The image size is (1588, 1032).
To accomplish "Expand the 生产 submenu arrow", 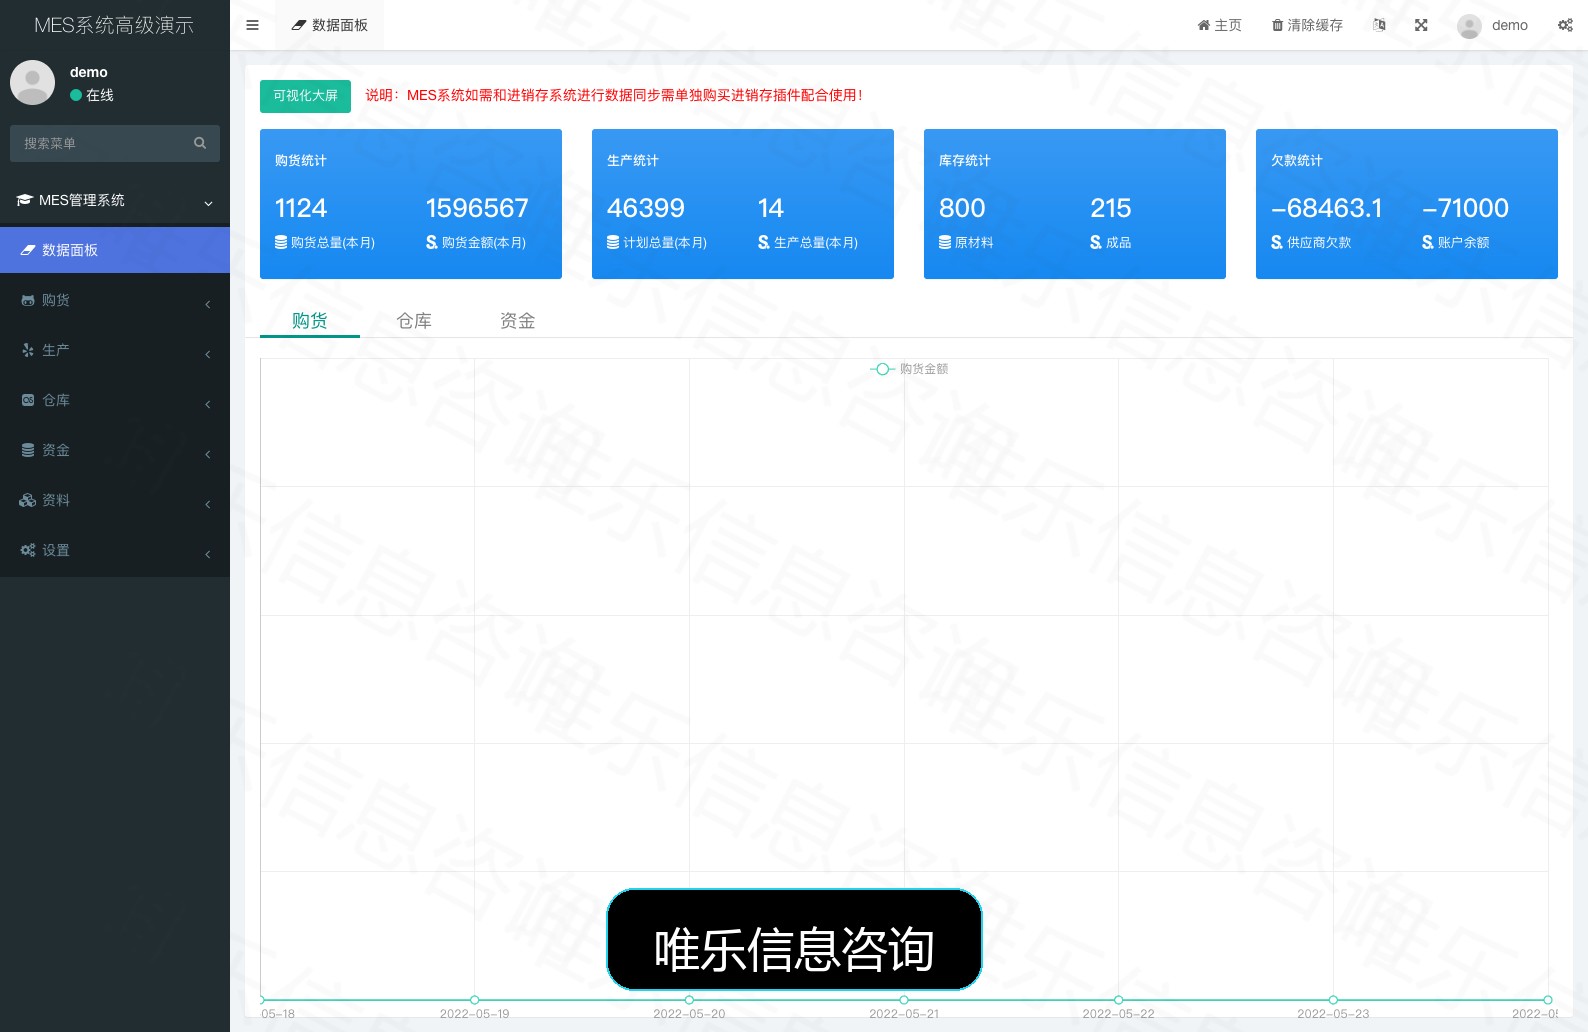I will point(208,354).
